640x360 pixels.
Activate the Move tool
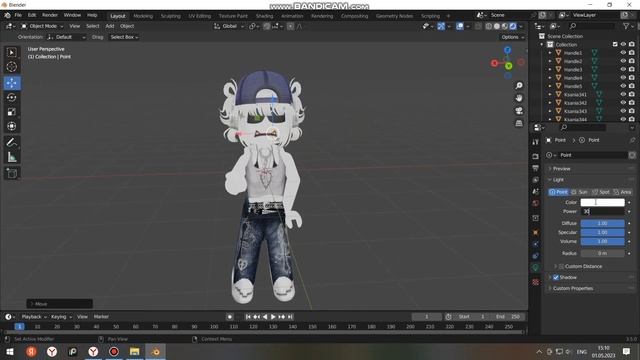coord(12,83)
